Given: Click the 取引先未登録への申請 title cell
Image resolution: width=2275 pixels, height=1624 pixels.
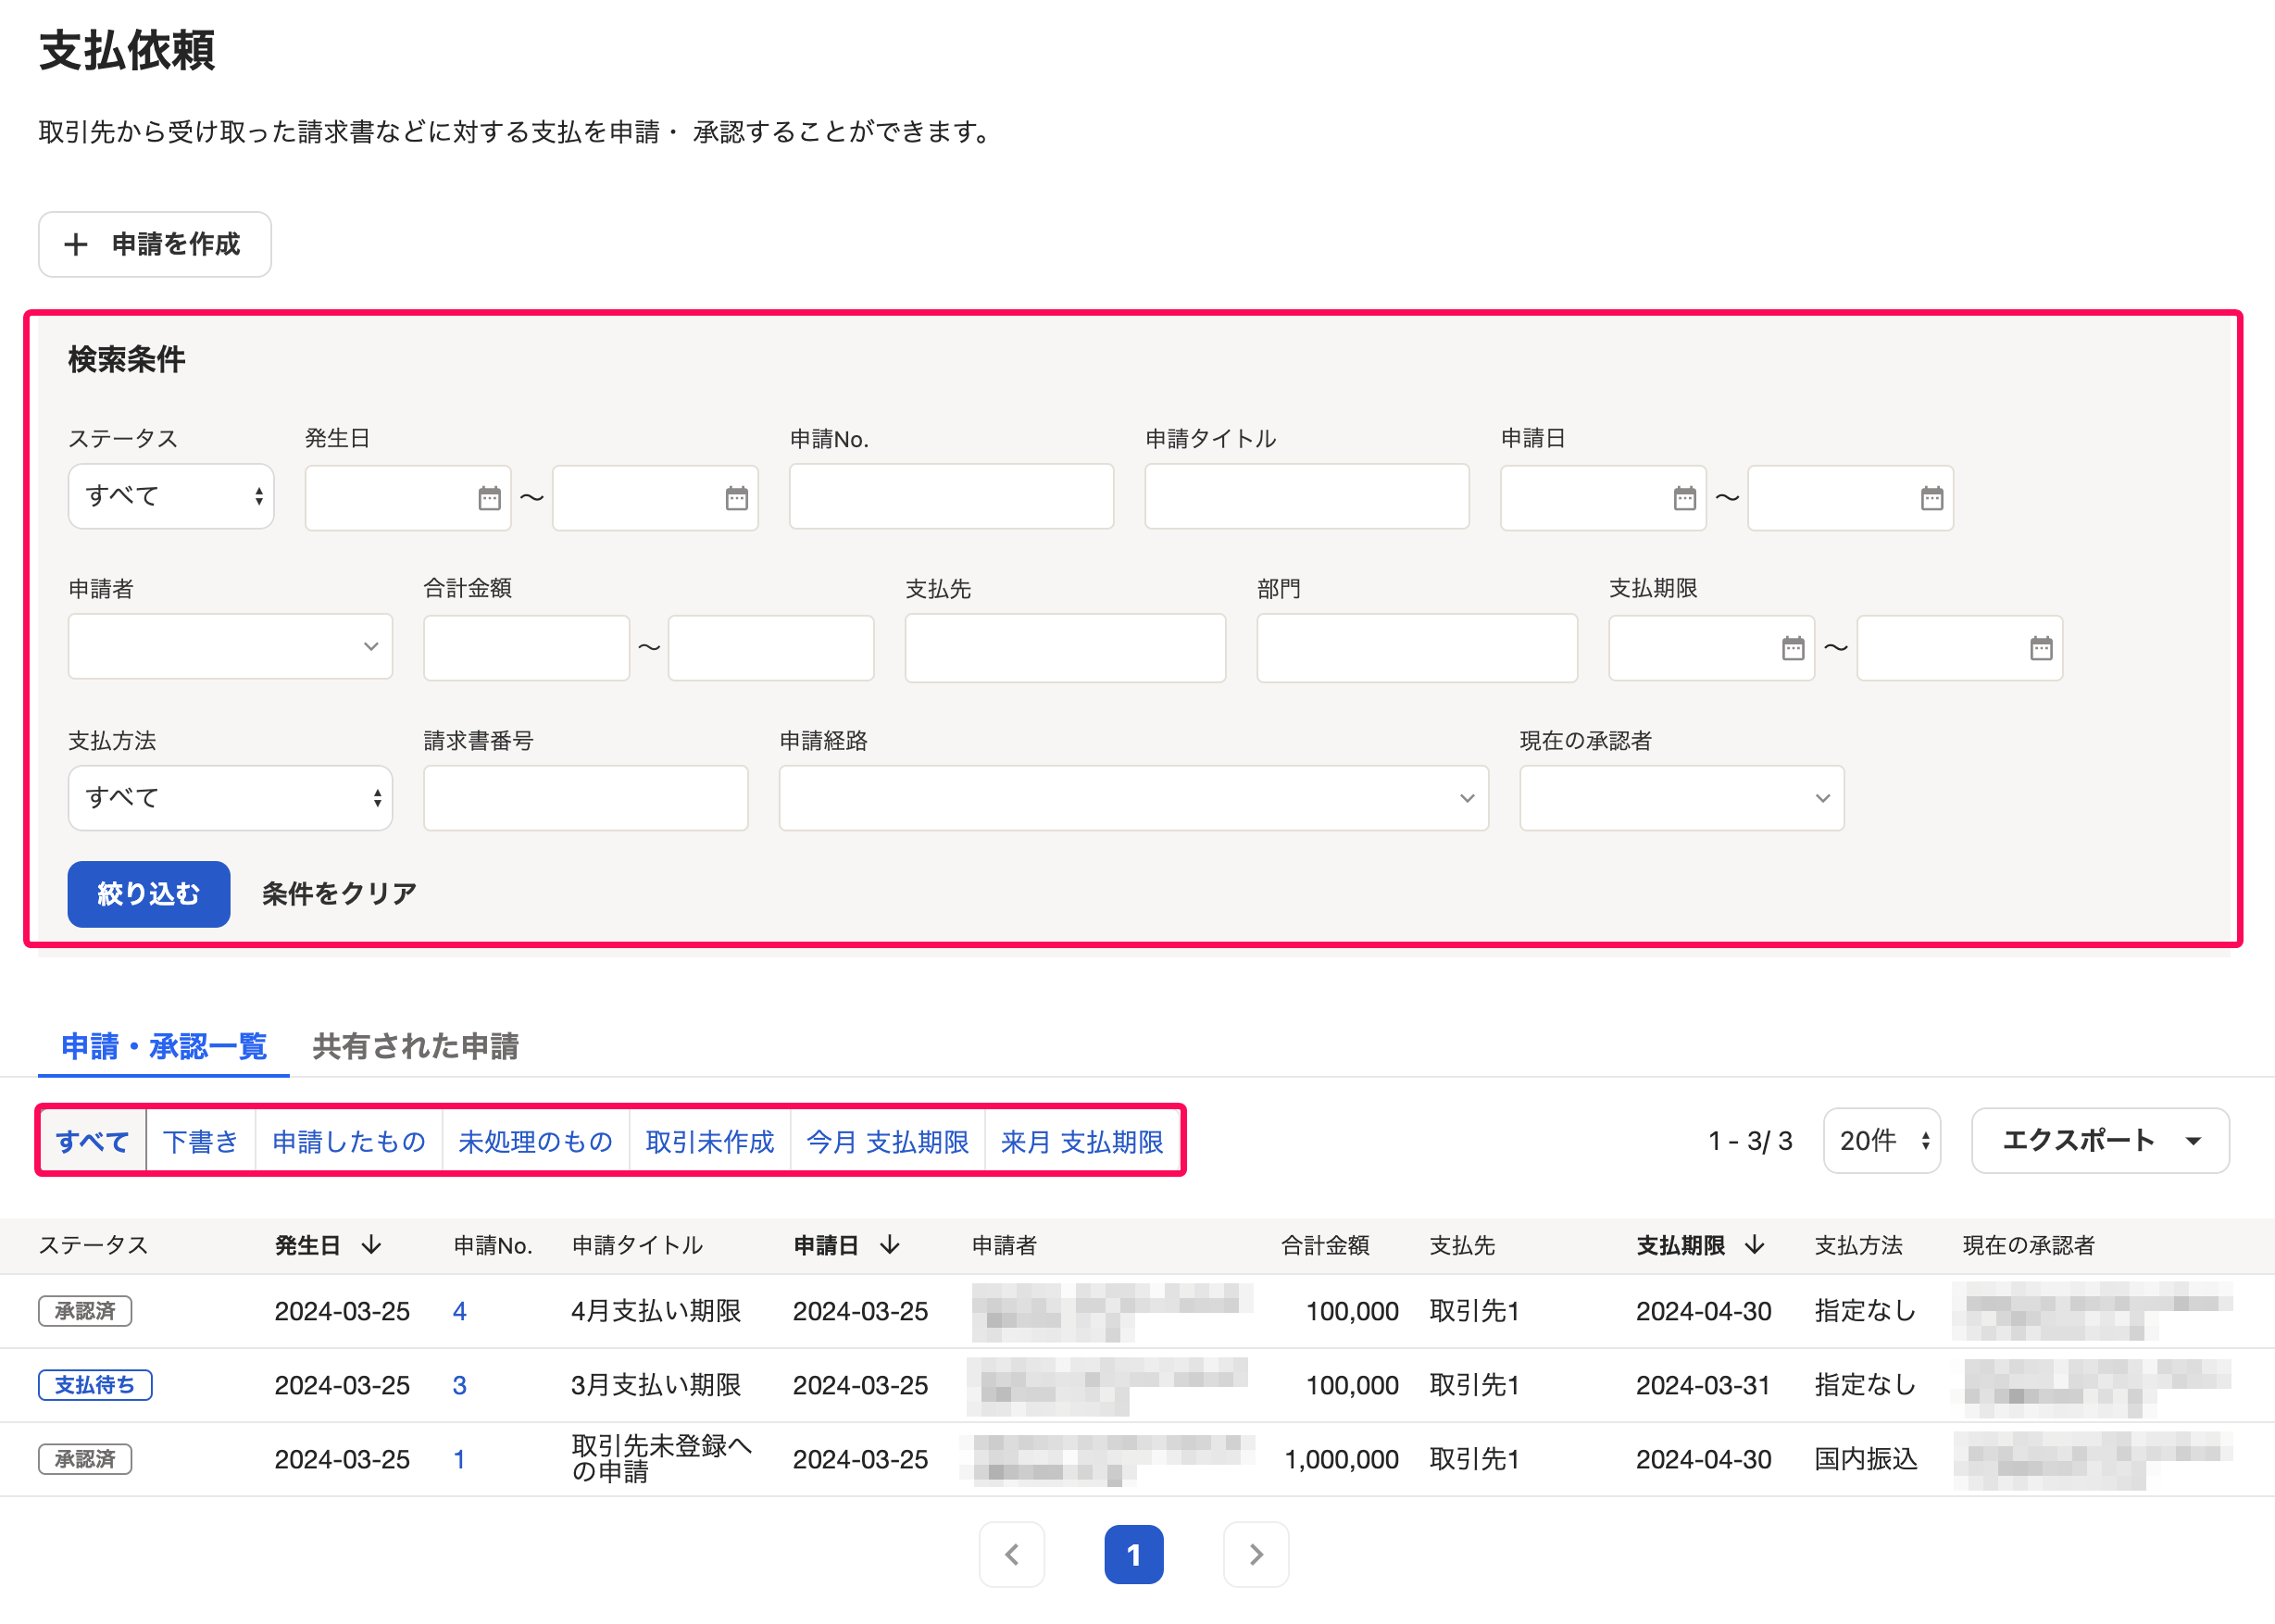Looking at the screenshot, I should click(x=661, y=1459).
